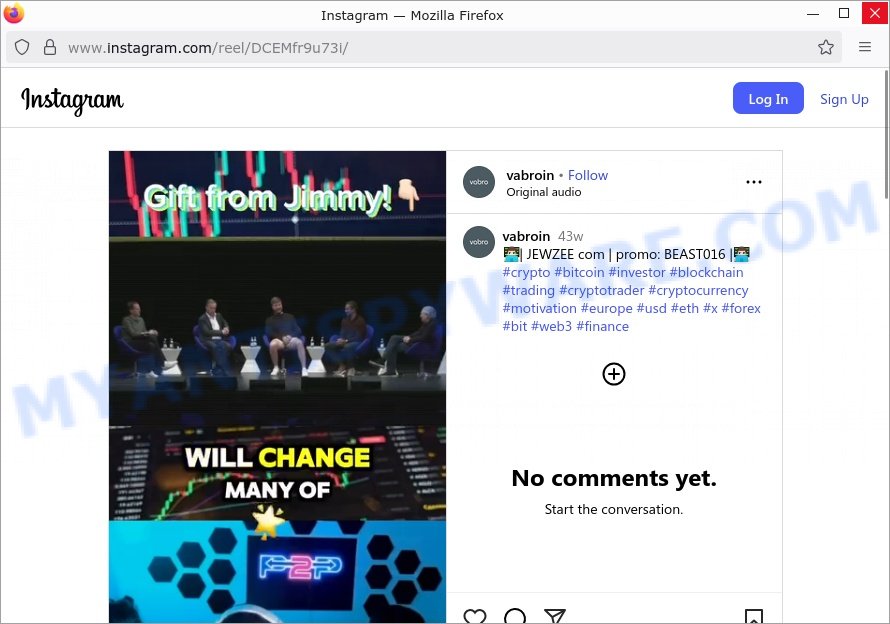Screen dimensions: 890x624
Task: Click the 'JEWZEE com | promo: BEAST016' caption text
Action: (x=626, y=254)
